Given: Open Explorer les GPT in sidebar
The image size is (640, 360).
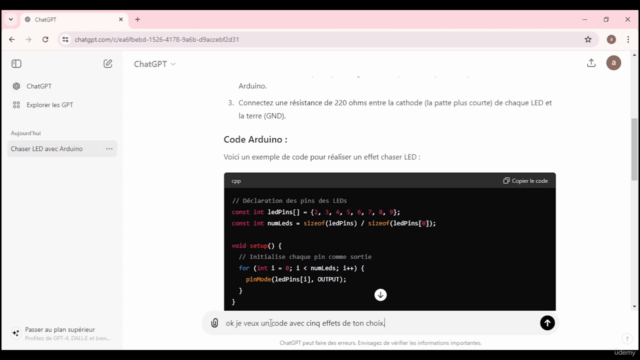Looking at the screenshot, I should (43, 105).
